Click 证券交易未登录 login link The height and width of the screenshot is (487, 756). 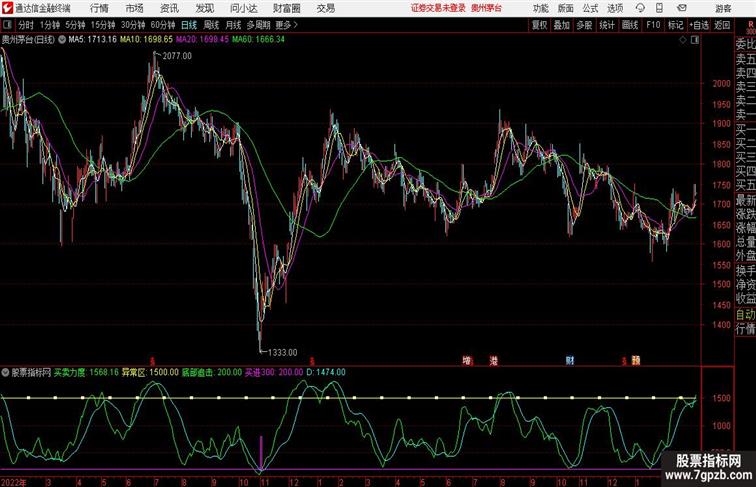point(438,8)
